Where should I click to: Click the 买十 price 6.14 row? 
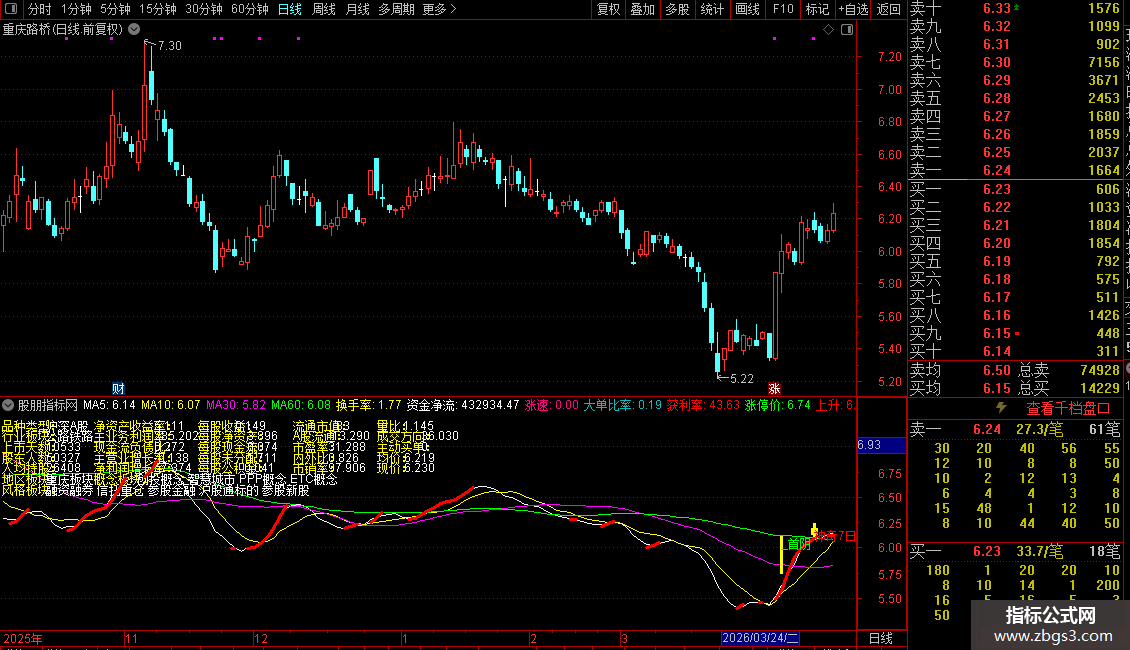tap(1015, 351)
